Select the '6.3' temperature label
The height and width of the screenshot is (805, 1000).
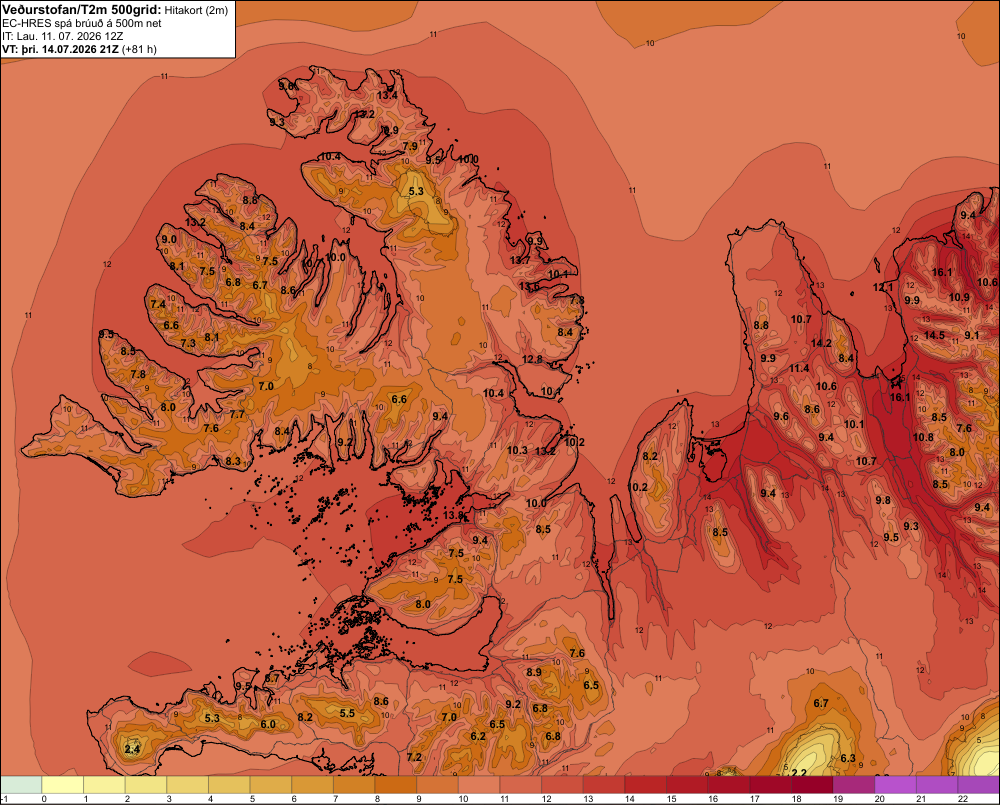pos(848,758)
